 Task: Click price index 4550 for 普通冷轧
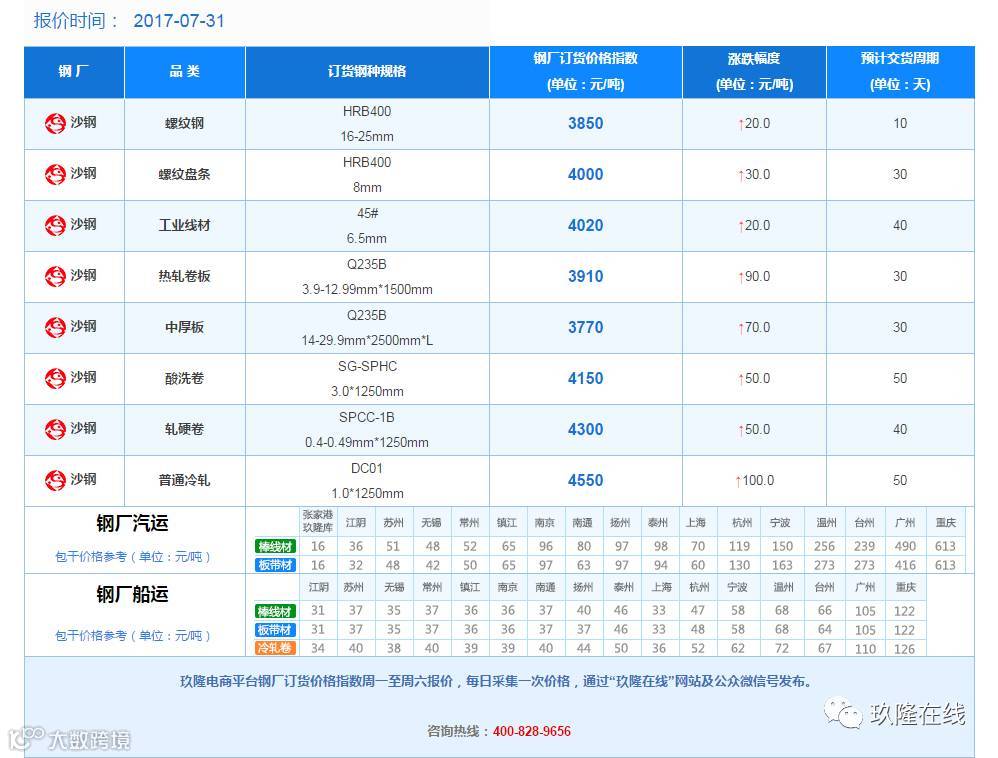(586, 480)
